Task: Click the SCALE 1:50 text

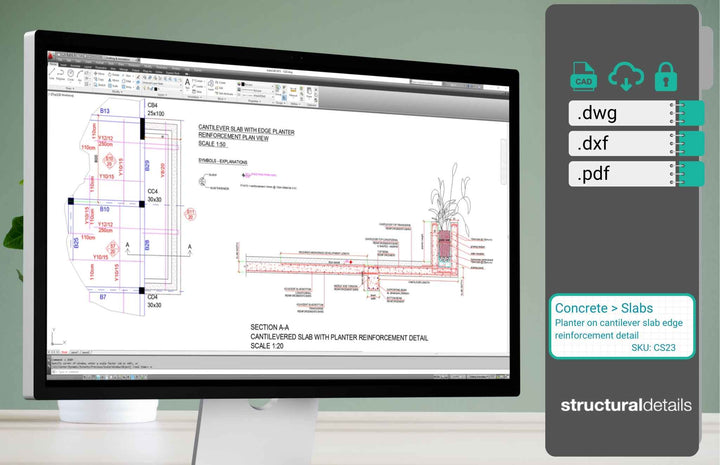Action: click(x=212, y=143)
